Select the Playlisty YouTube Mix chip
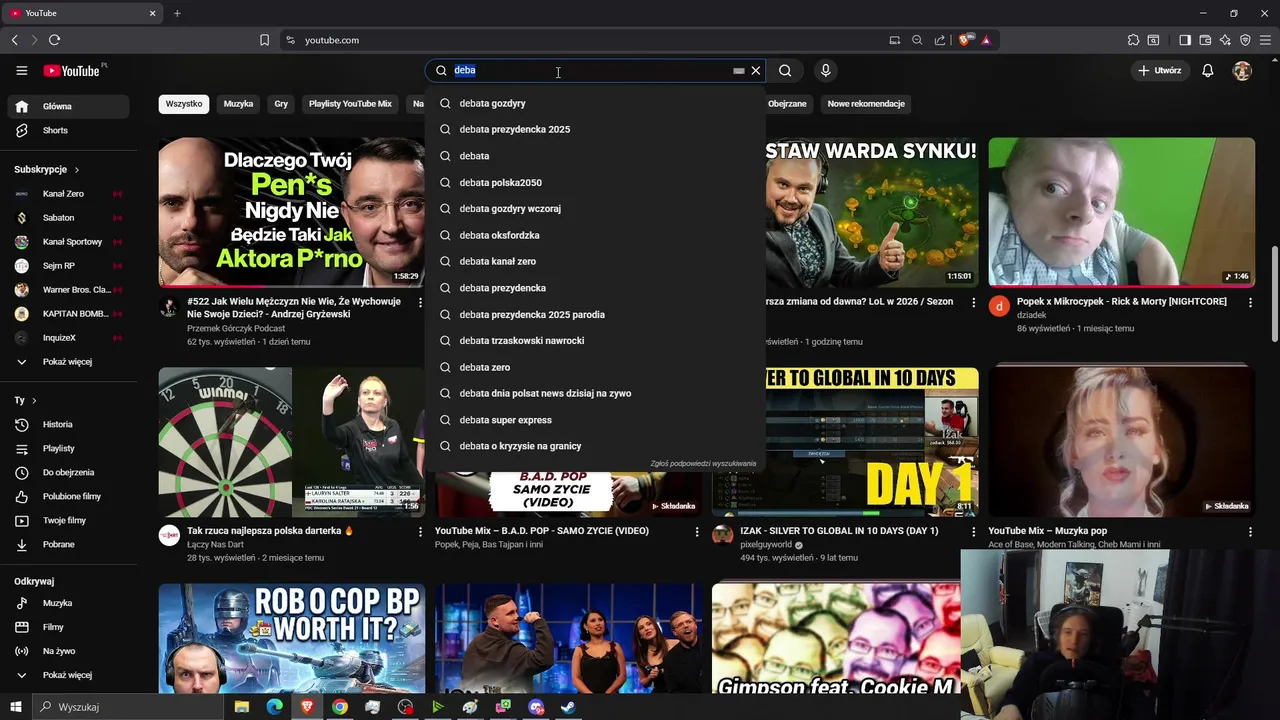Viewport: 1280px width, 720px height. [x=350, y=104]
